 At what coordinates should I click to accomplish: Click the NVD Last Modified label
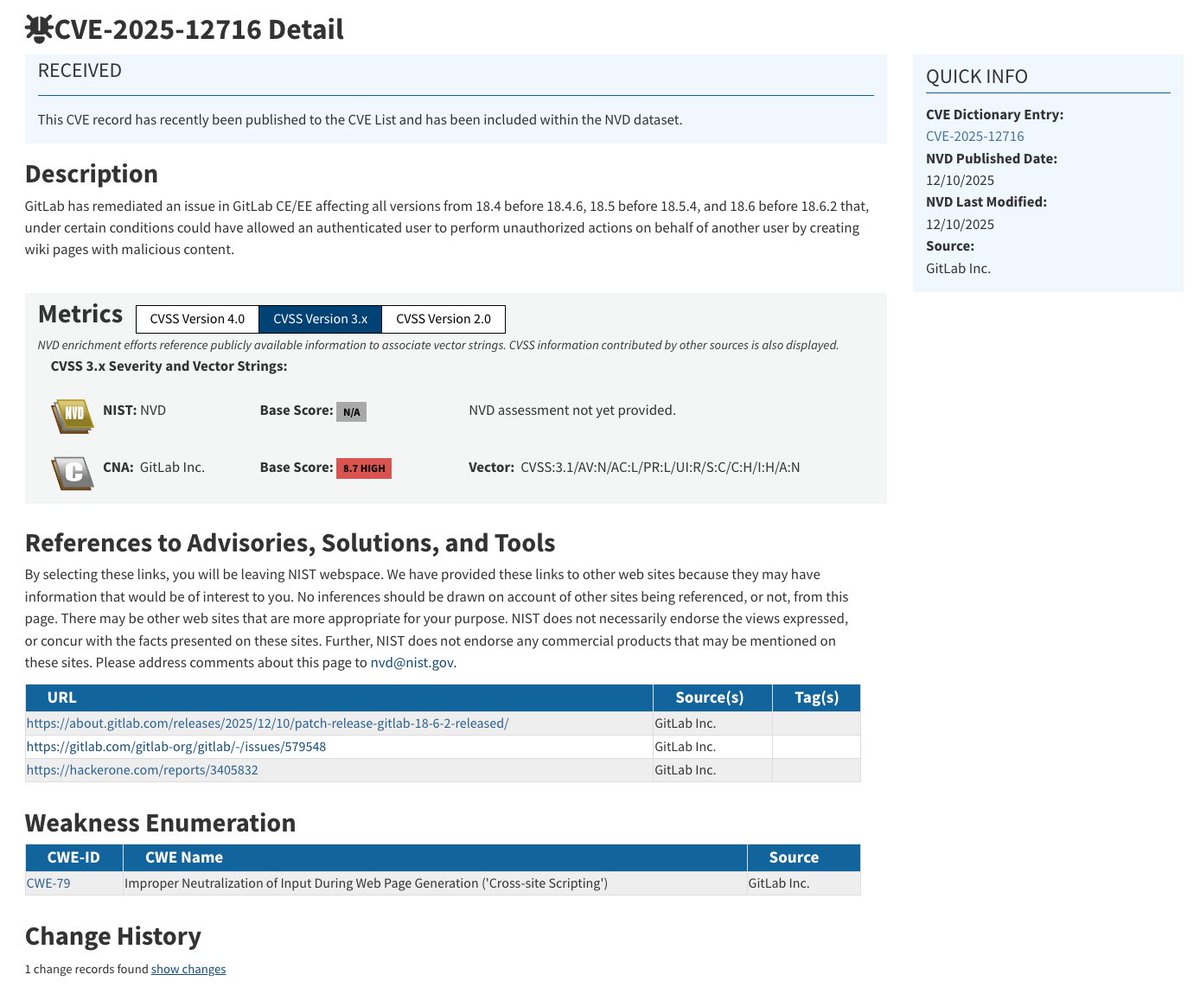(x=986, y=201)
